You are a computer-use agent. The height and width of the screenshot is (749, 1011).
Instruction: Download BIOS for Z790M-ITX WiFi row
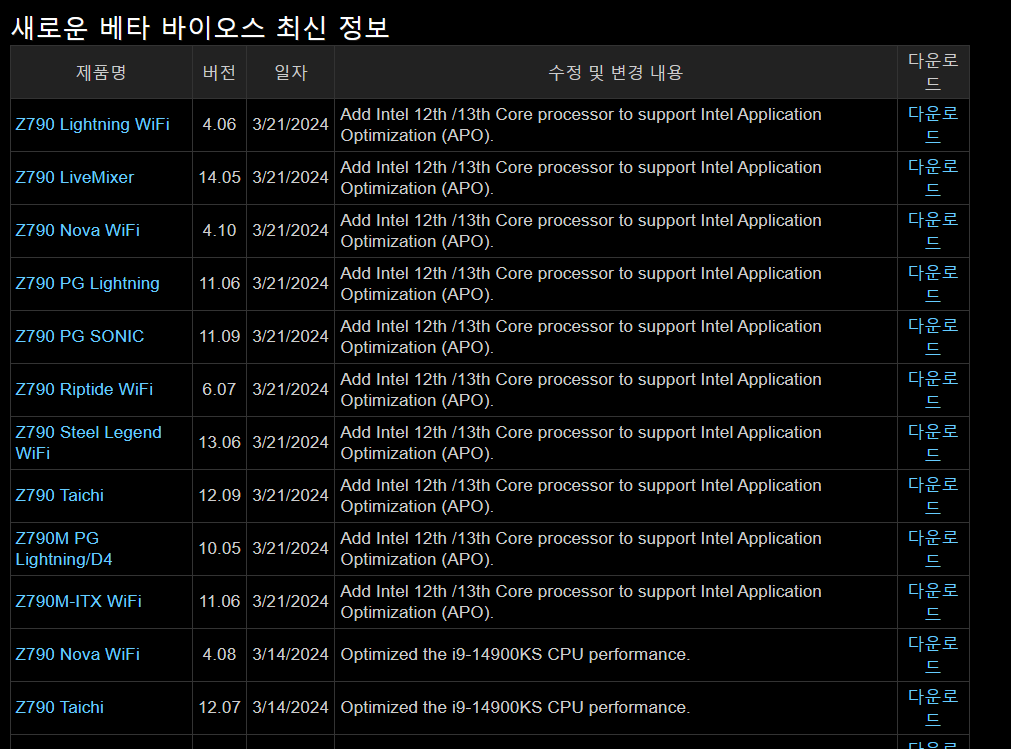pos(933,601)
